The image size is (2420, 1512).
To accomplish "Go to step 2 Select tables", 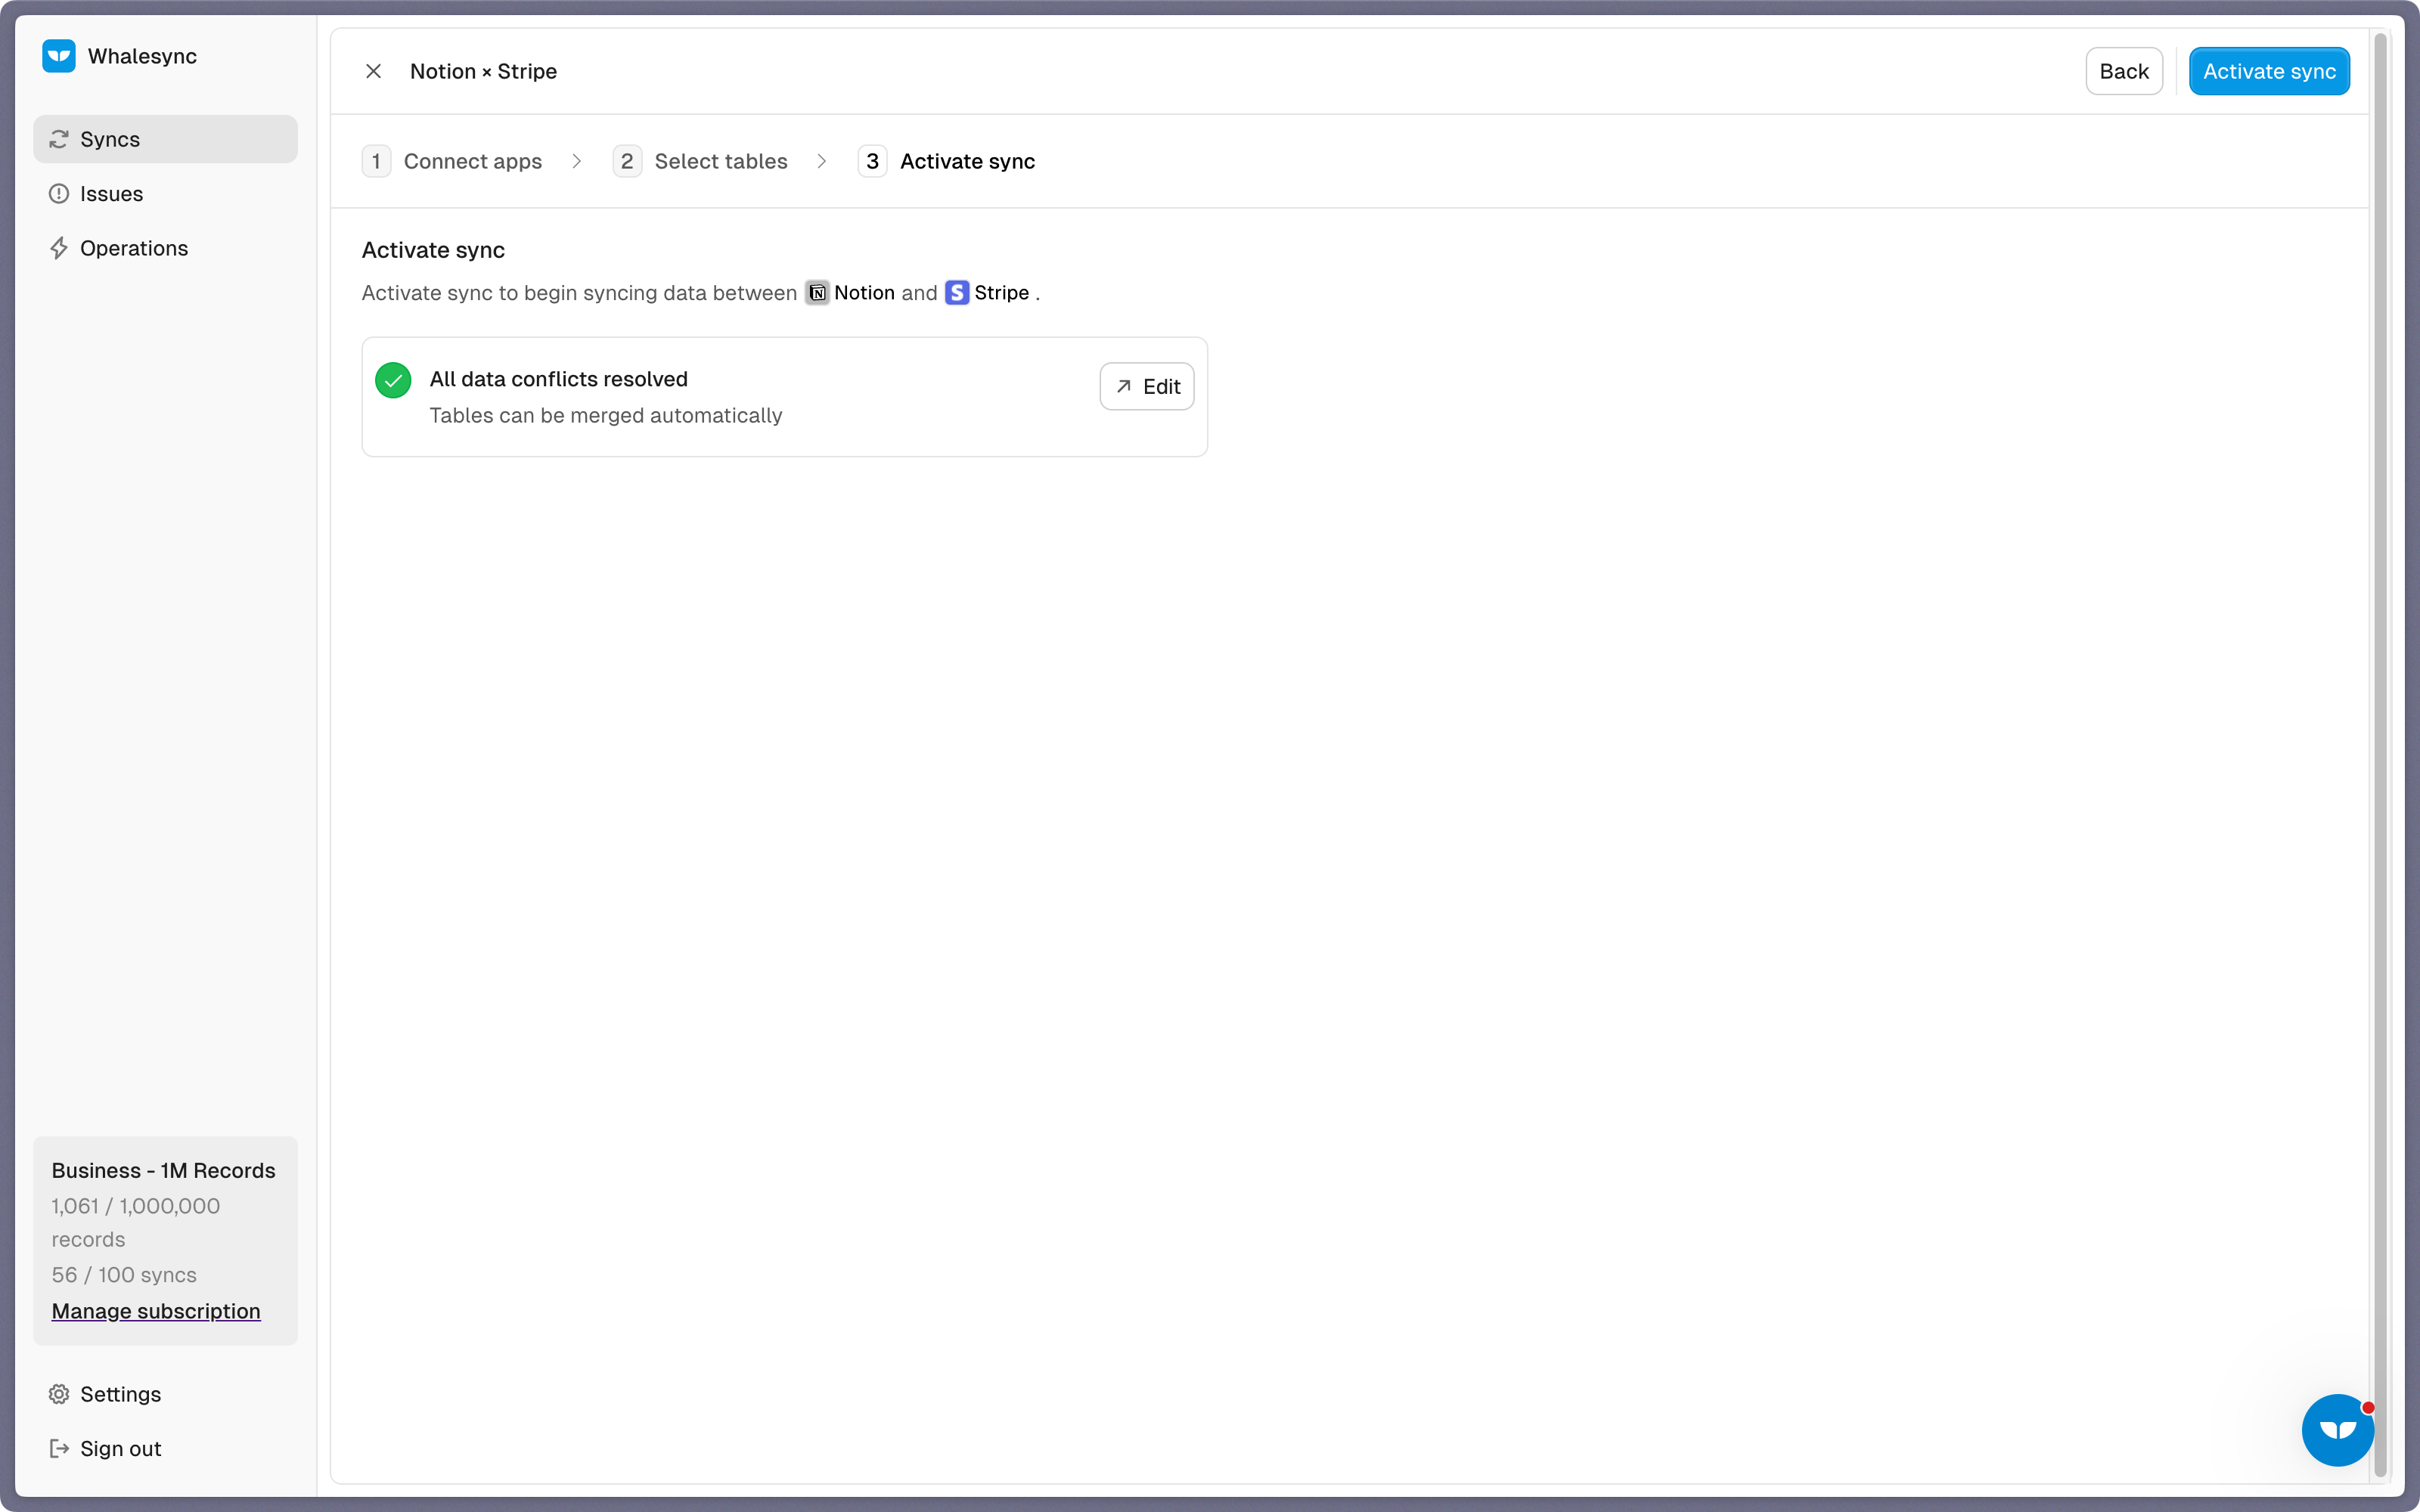I will 700,161.
